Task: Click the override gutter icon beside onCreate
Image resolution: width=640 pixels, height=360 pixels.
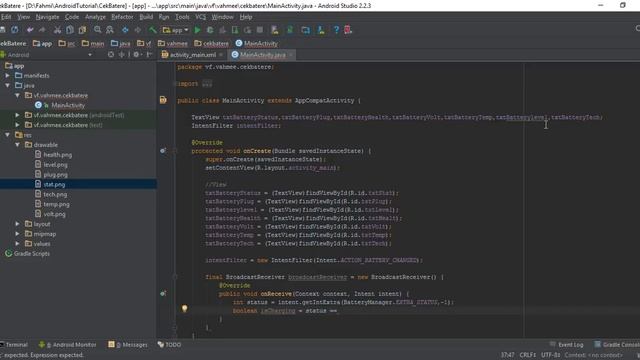Action: tap(163, 151)
